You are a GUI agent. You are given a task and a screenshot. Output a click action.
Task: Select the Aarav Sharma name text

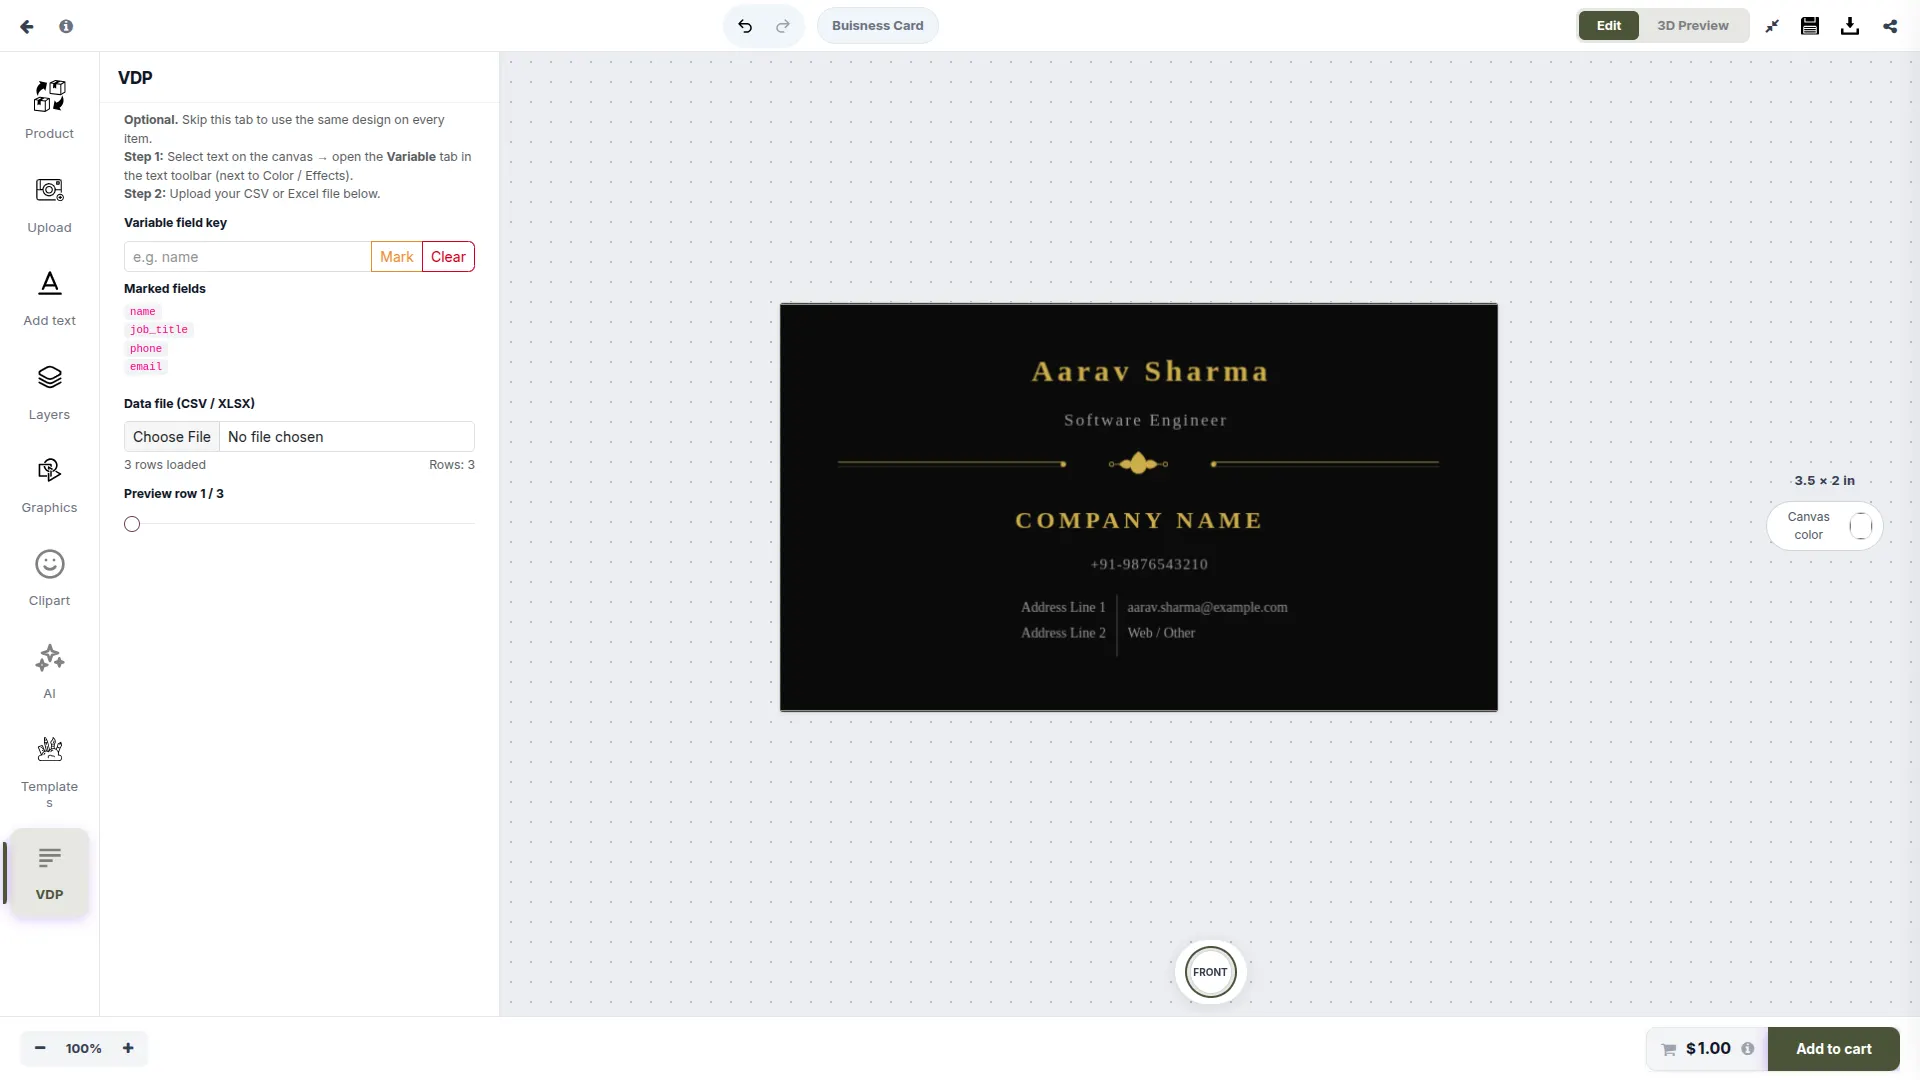coord(1150,372)
